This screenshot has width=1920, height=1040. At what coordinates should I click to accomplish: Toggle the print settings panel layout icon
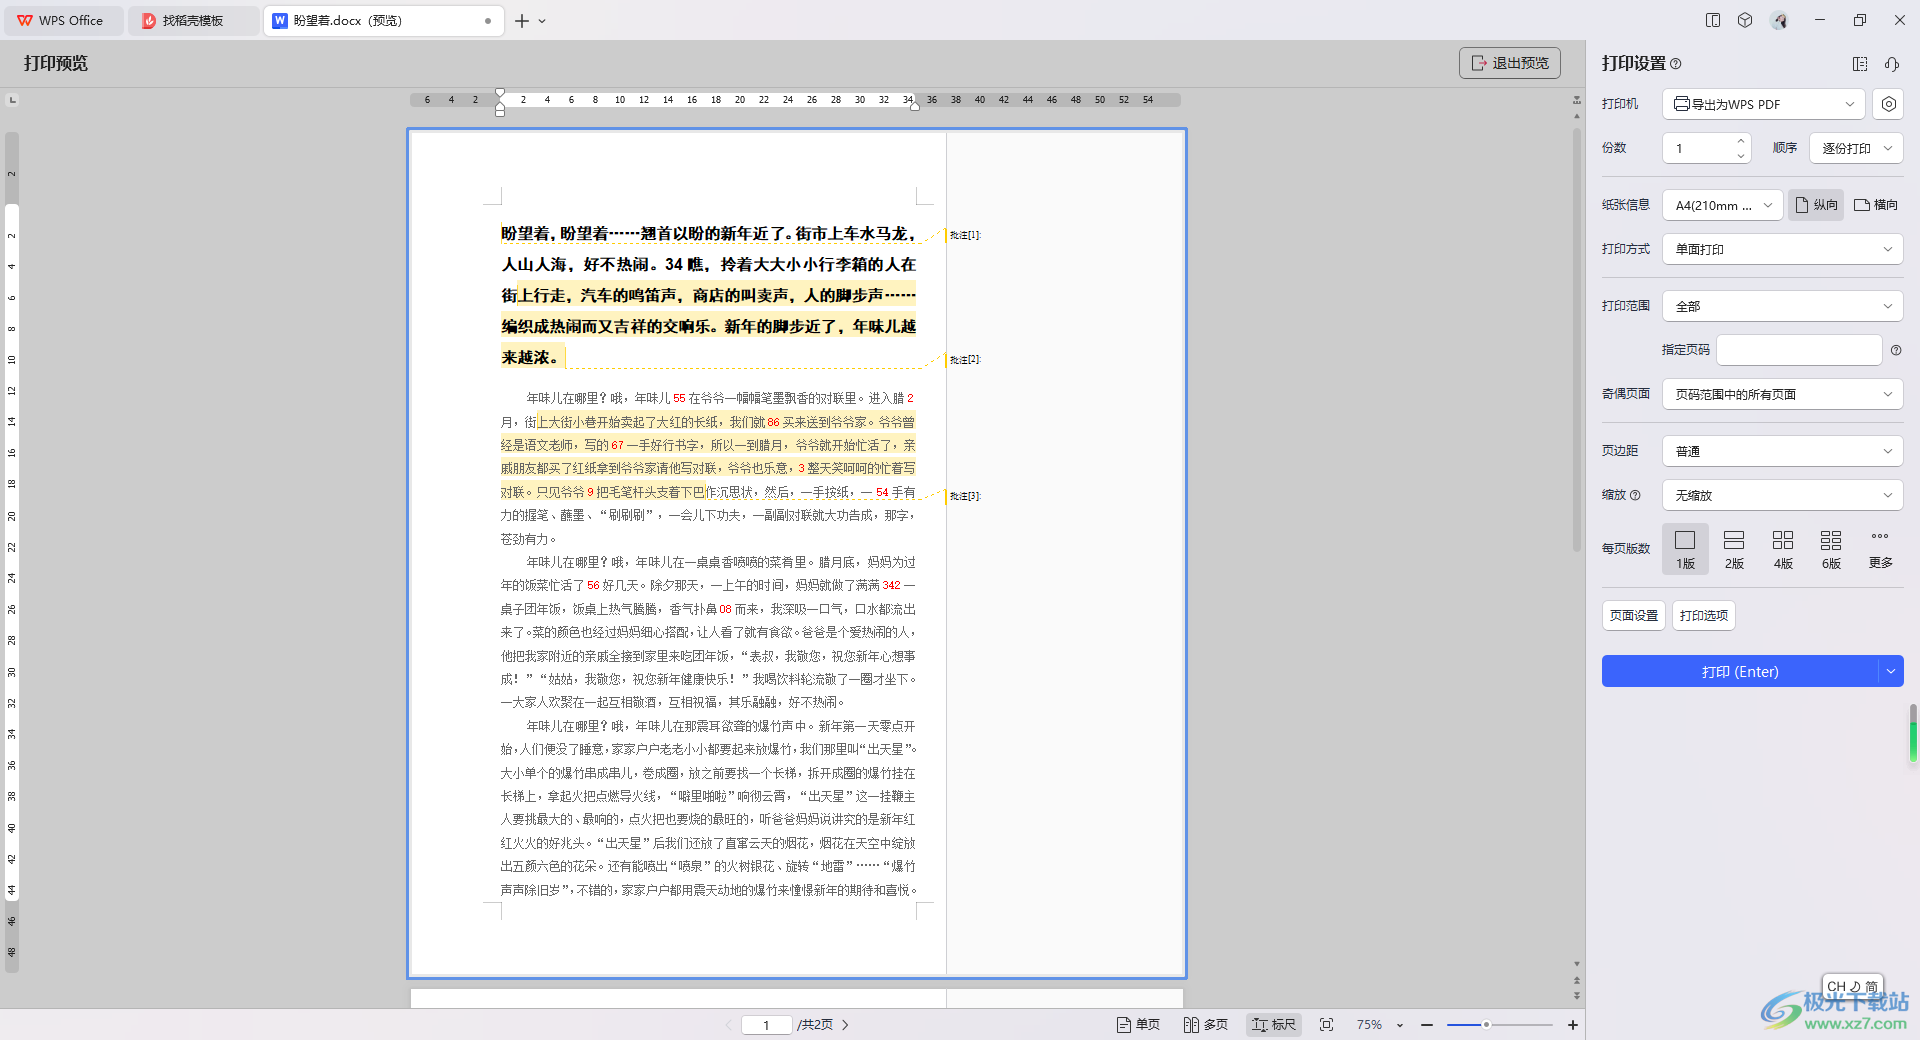(x=1860, y=64)
